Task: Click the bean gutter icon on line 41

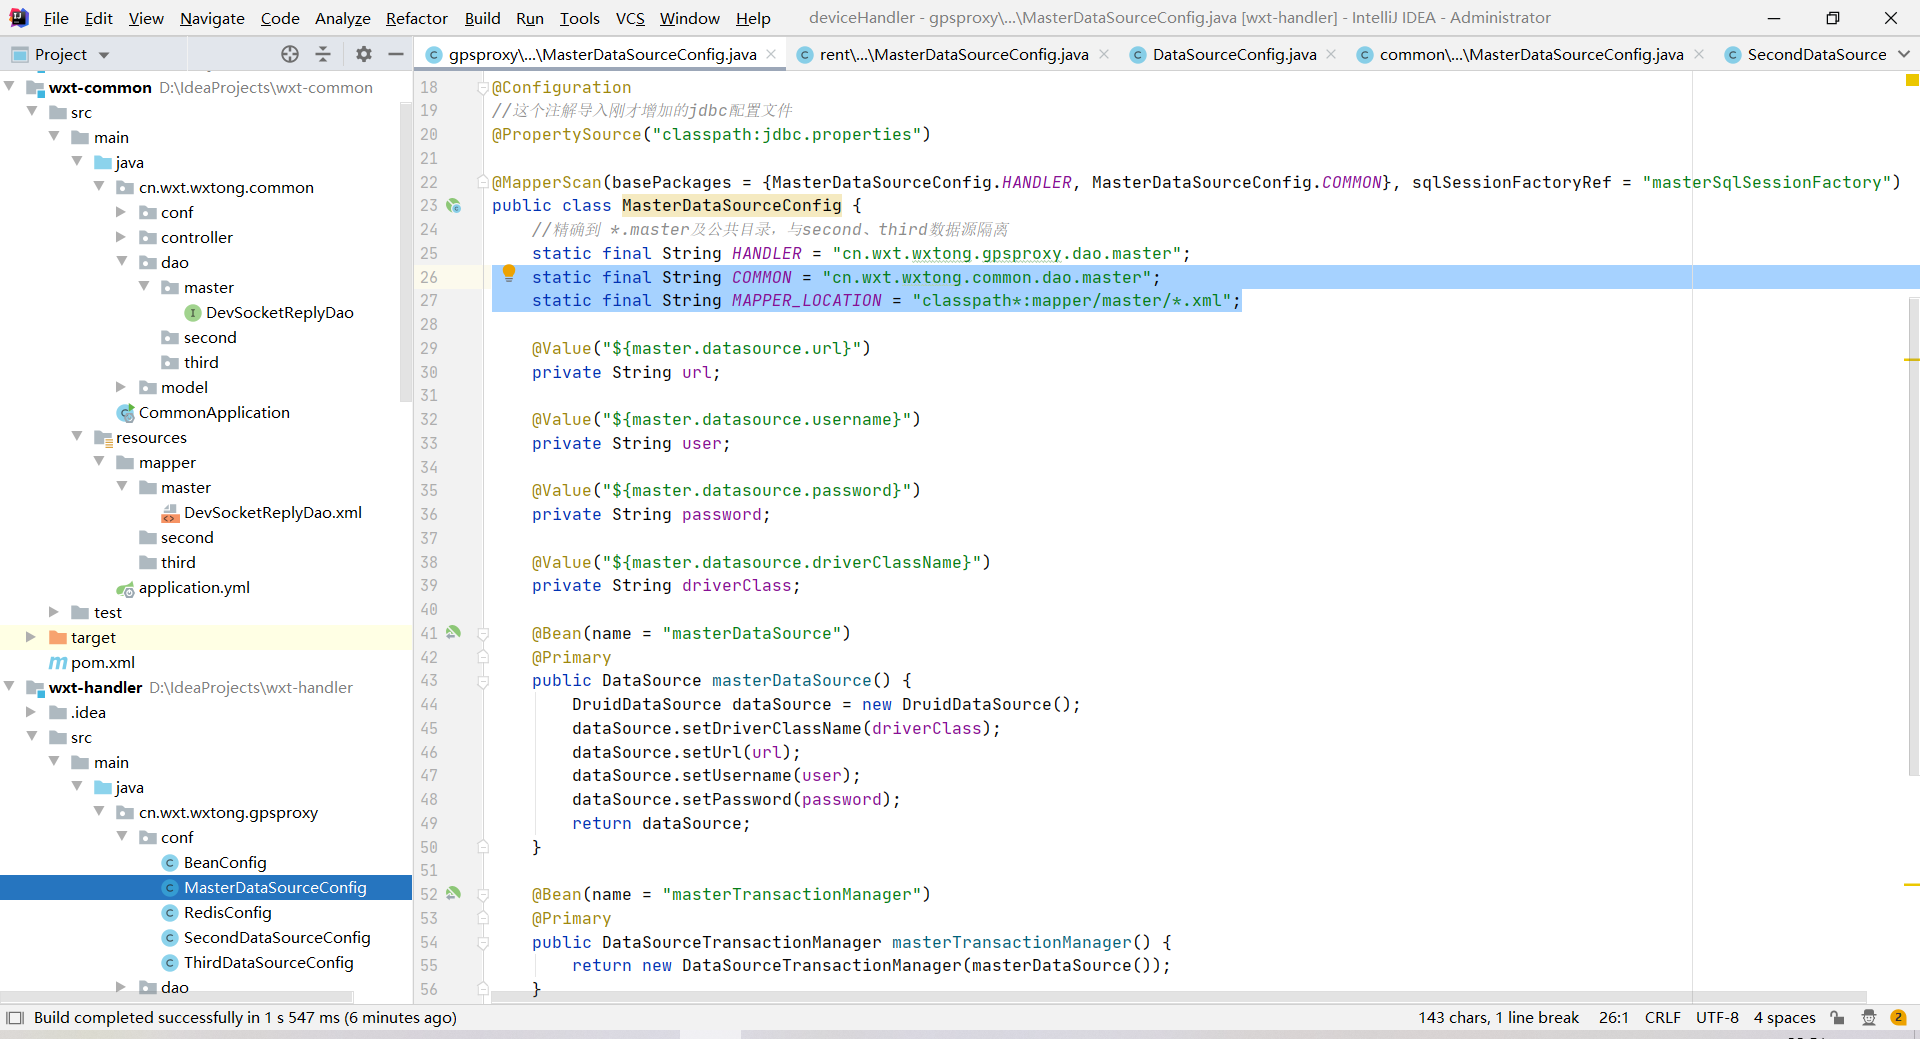Action: click(454, 632)
